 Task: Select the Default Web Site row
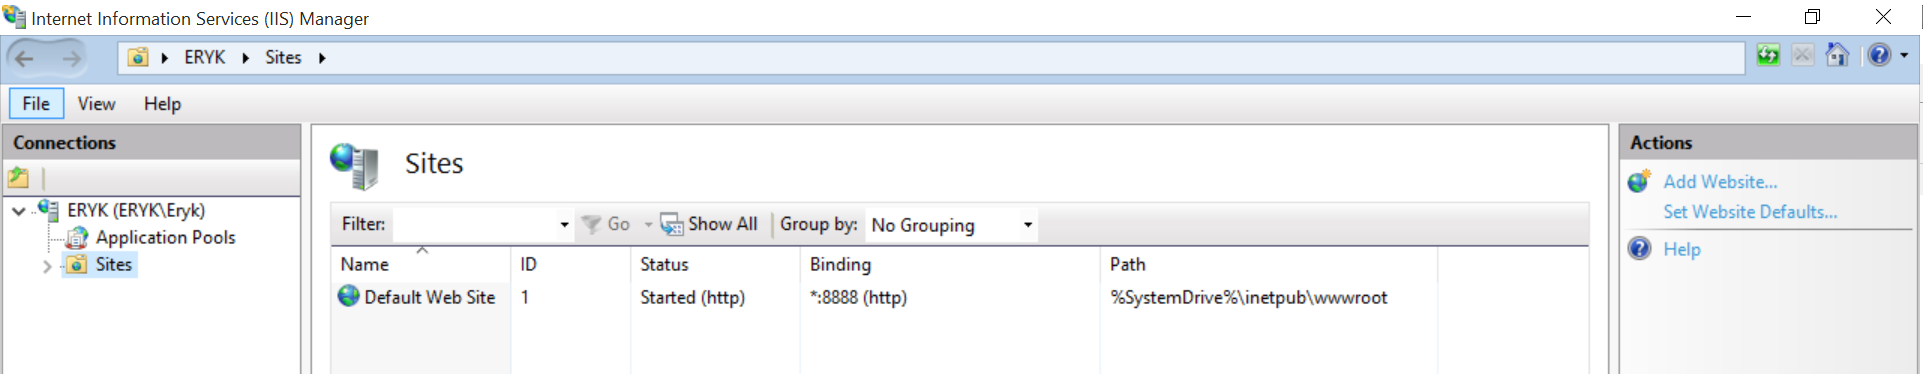[959, 297]
